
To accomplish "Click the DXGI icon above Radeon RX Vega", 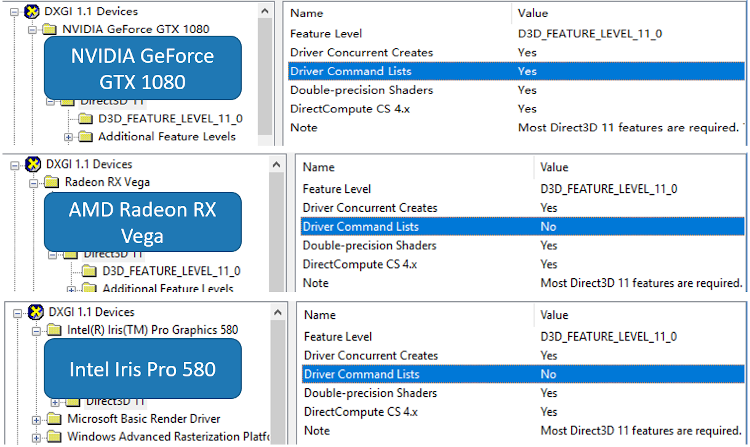I will click(x=32, y=164).
